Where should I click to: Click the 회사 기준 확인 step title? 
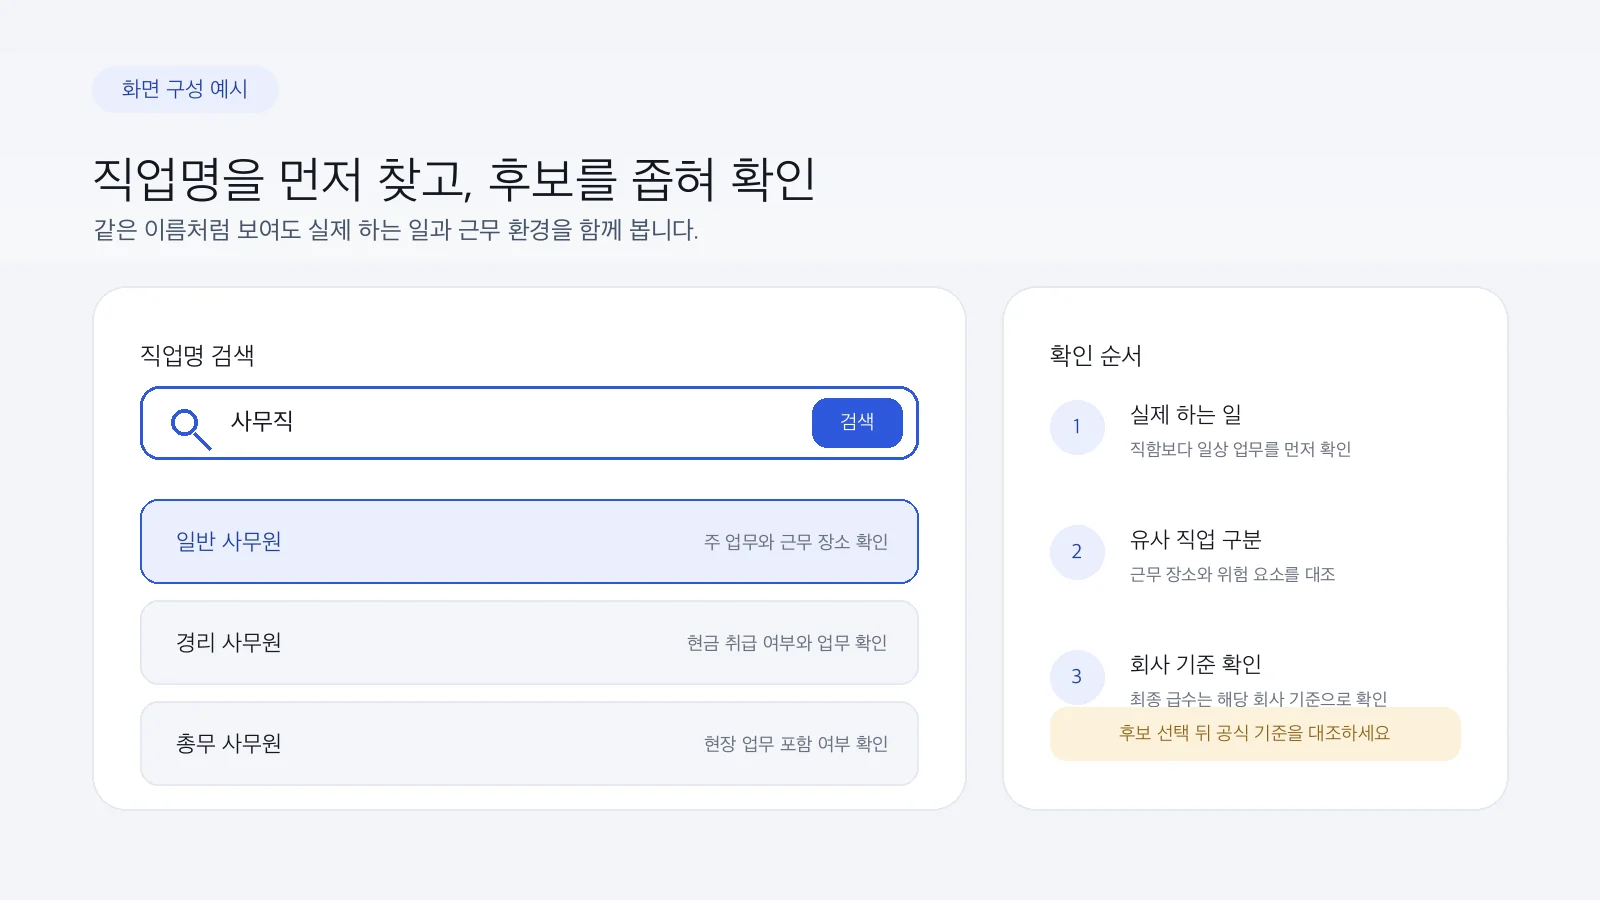[x=1196, y=664]
